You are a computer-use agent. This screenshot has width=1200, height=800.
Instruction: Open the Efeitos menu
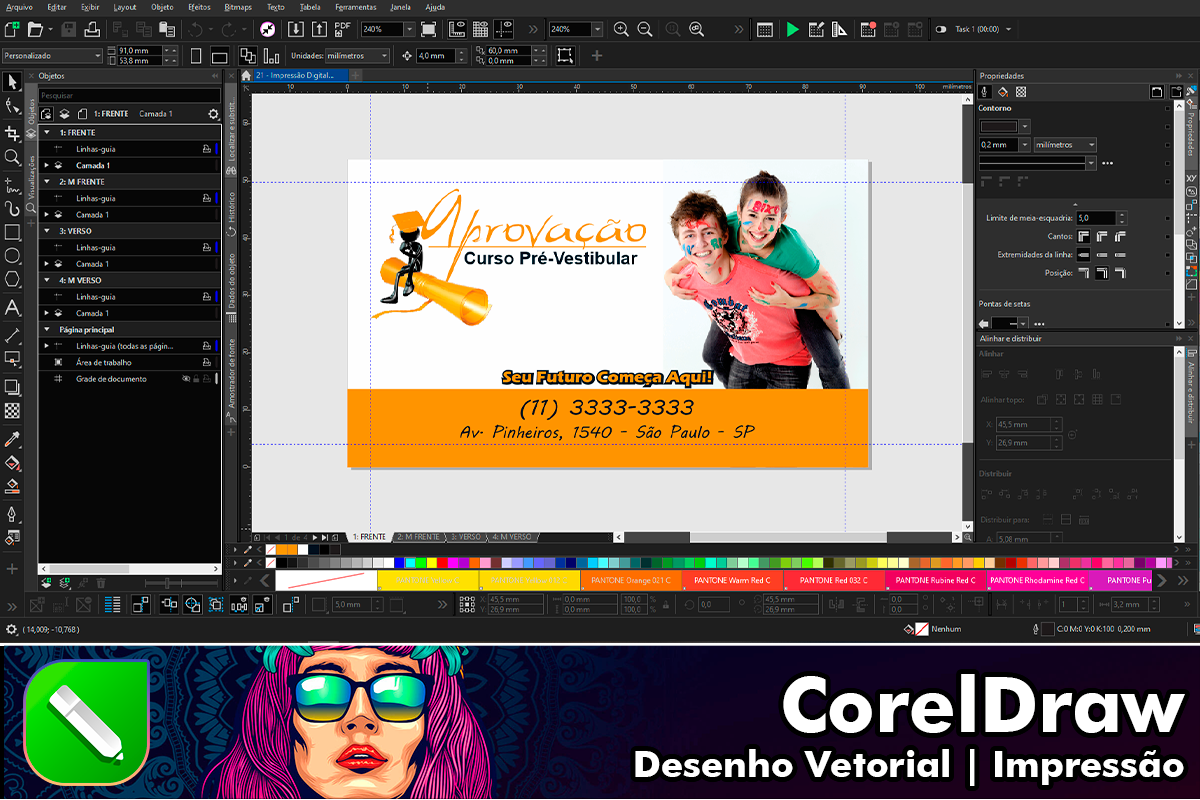(x=199, y=7)
